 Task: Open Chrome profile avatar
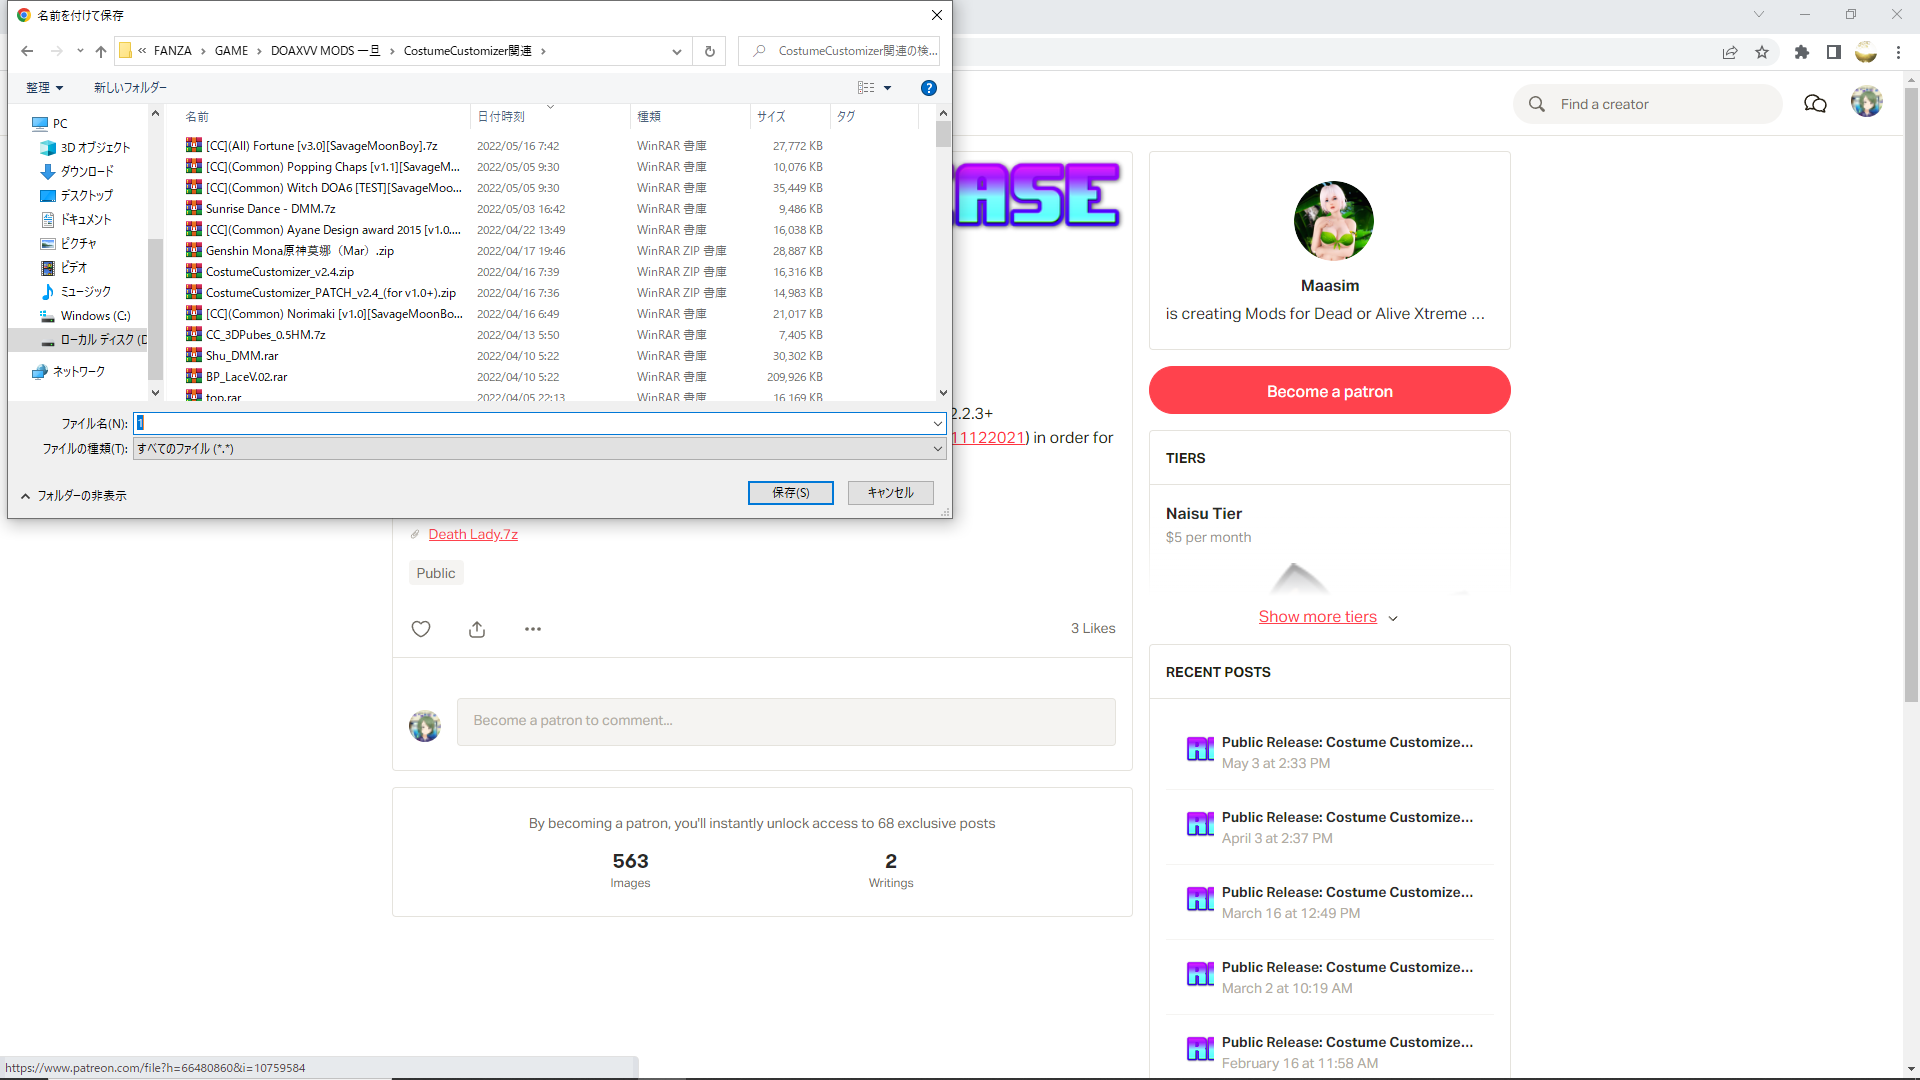tap(1866, 52)
